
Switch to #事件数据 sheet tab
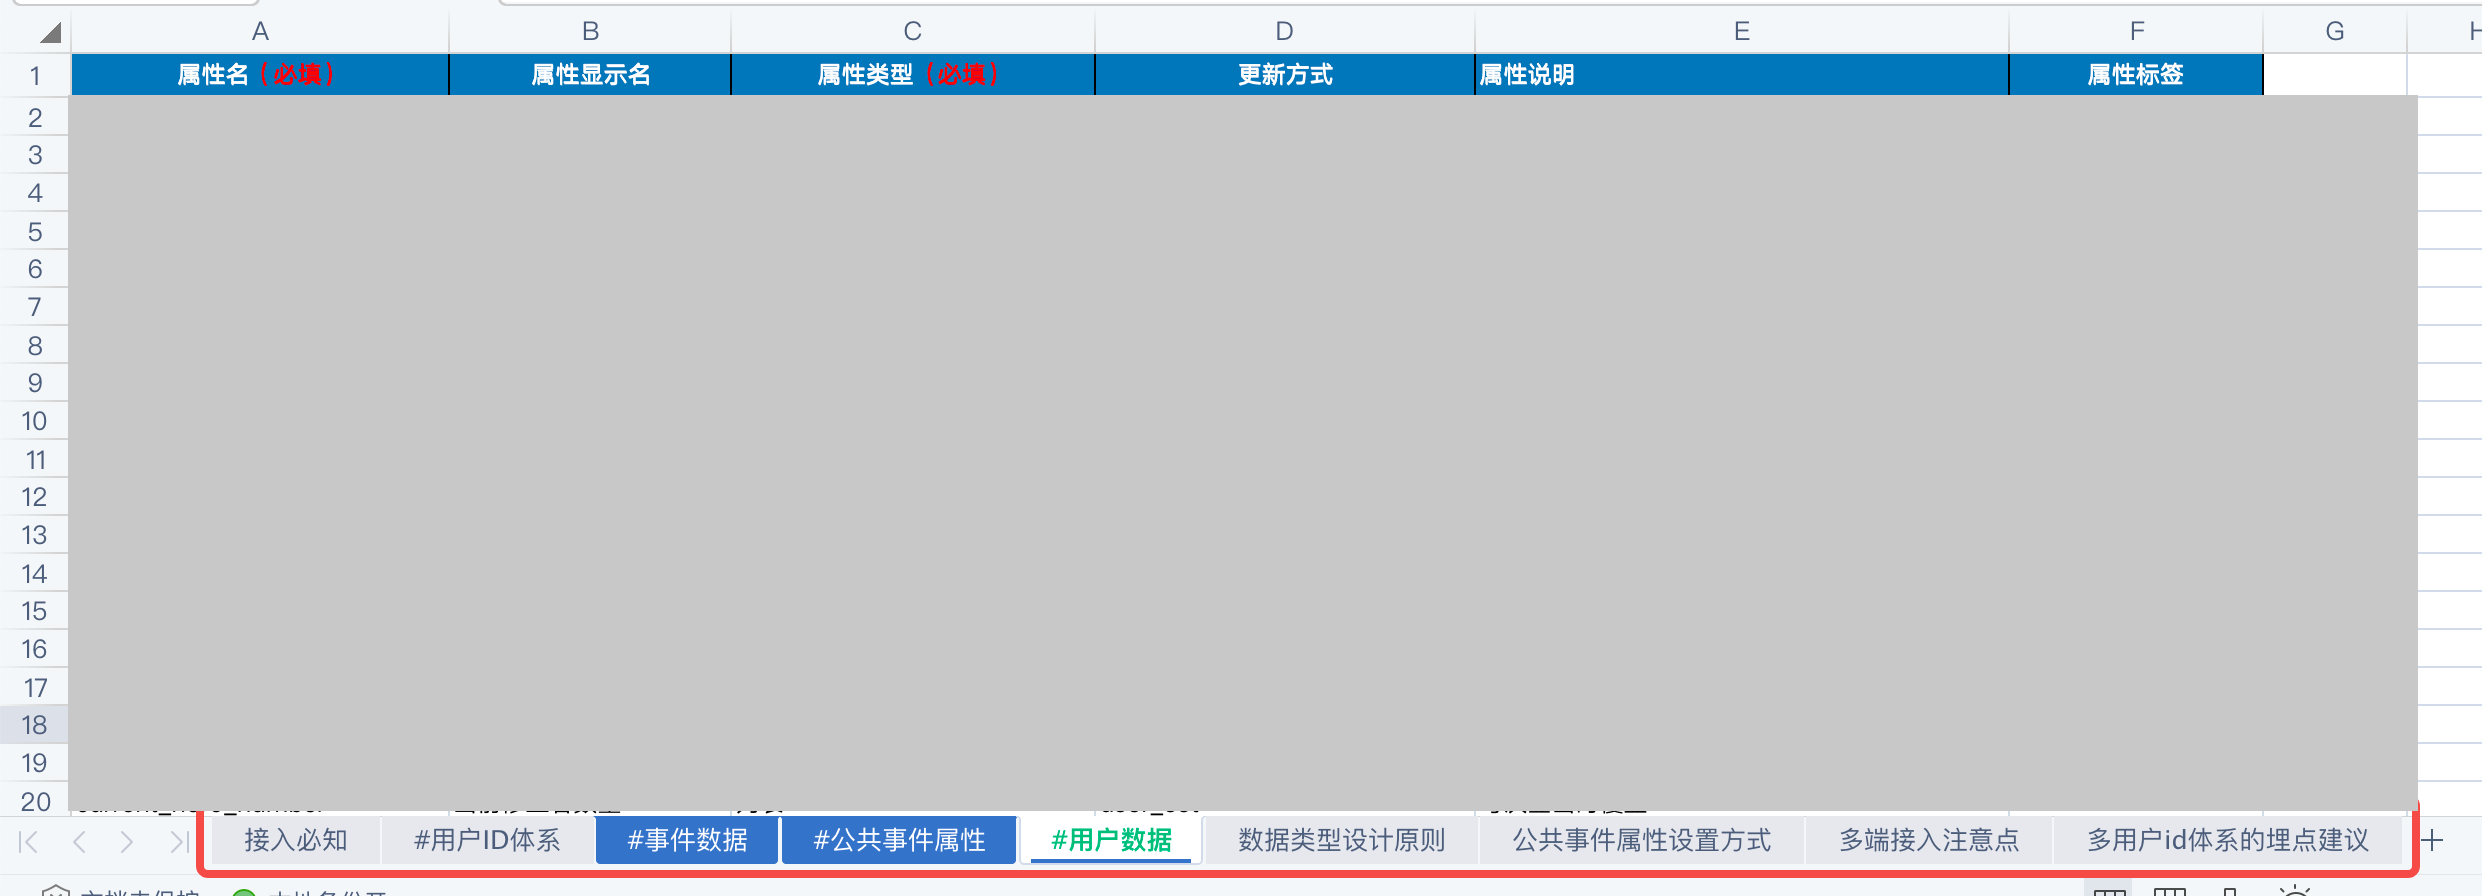[687, 840]
